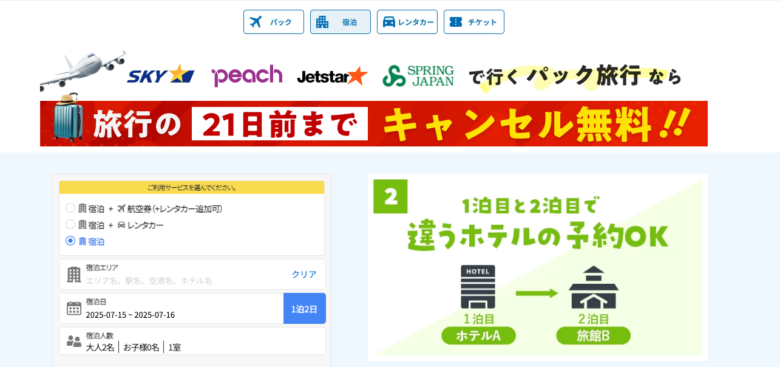Click the HOTEL building icon above ホテルA
Screen dimensions: 780x367
tap(478, 287)
